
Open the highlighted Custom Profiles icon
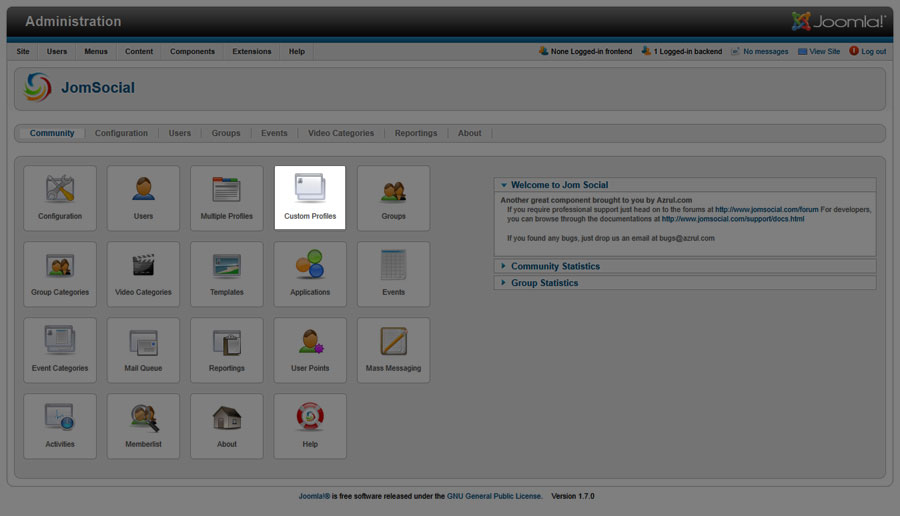(x=310, y=198)
